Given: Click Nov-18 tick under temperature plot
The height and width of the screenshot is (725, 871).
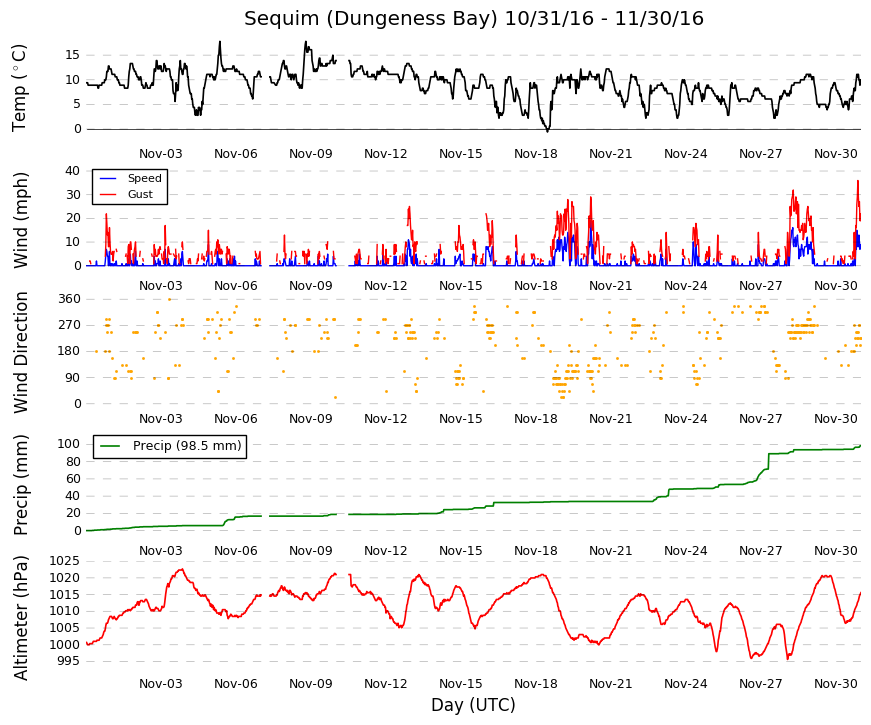Looking at the screenshot, I should [535, 154].
